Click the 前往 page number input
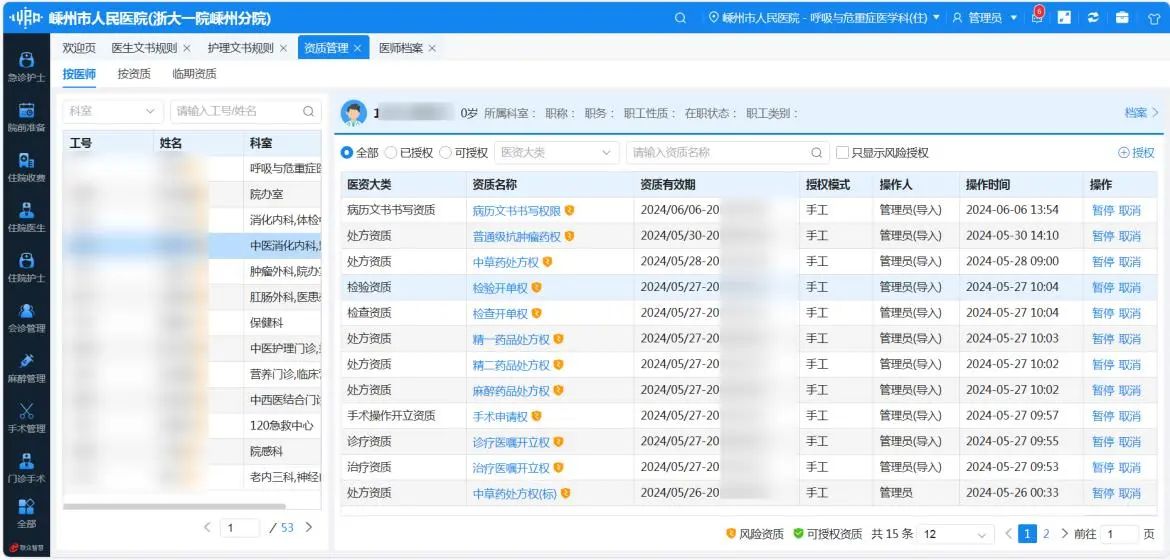This screenshot has width=1170, height=560. point(1120,534)
